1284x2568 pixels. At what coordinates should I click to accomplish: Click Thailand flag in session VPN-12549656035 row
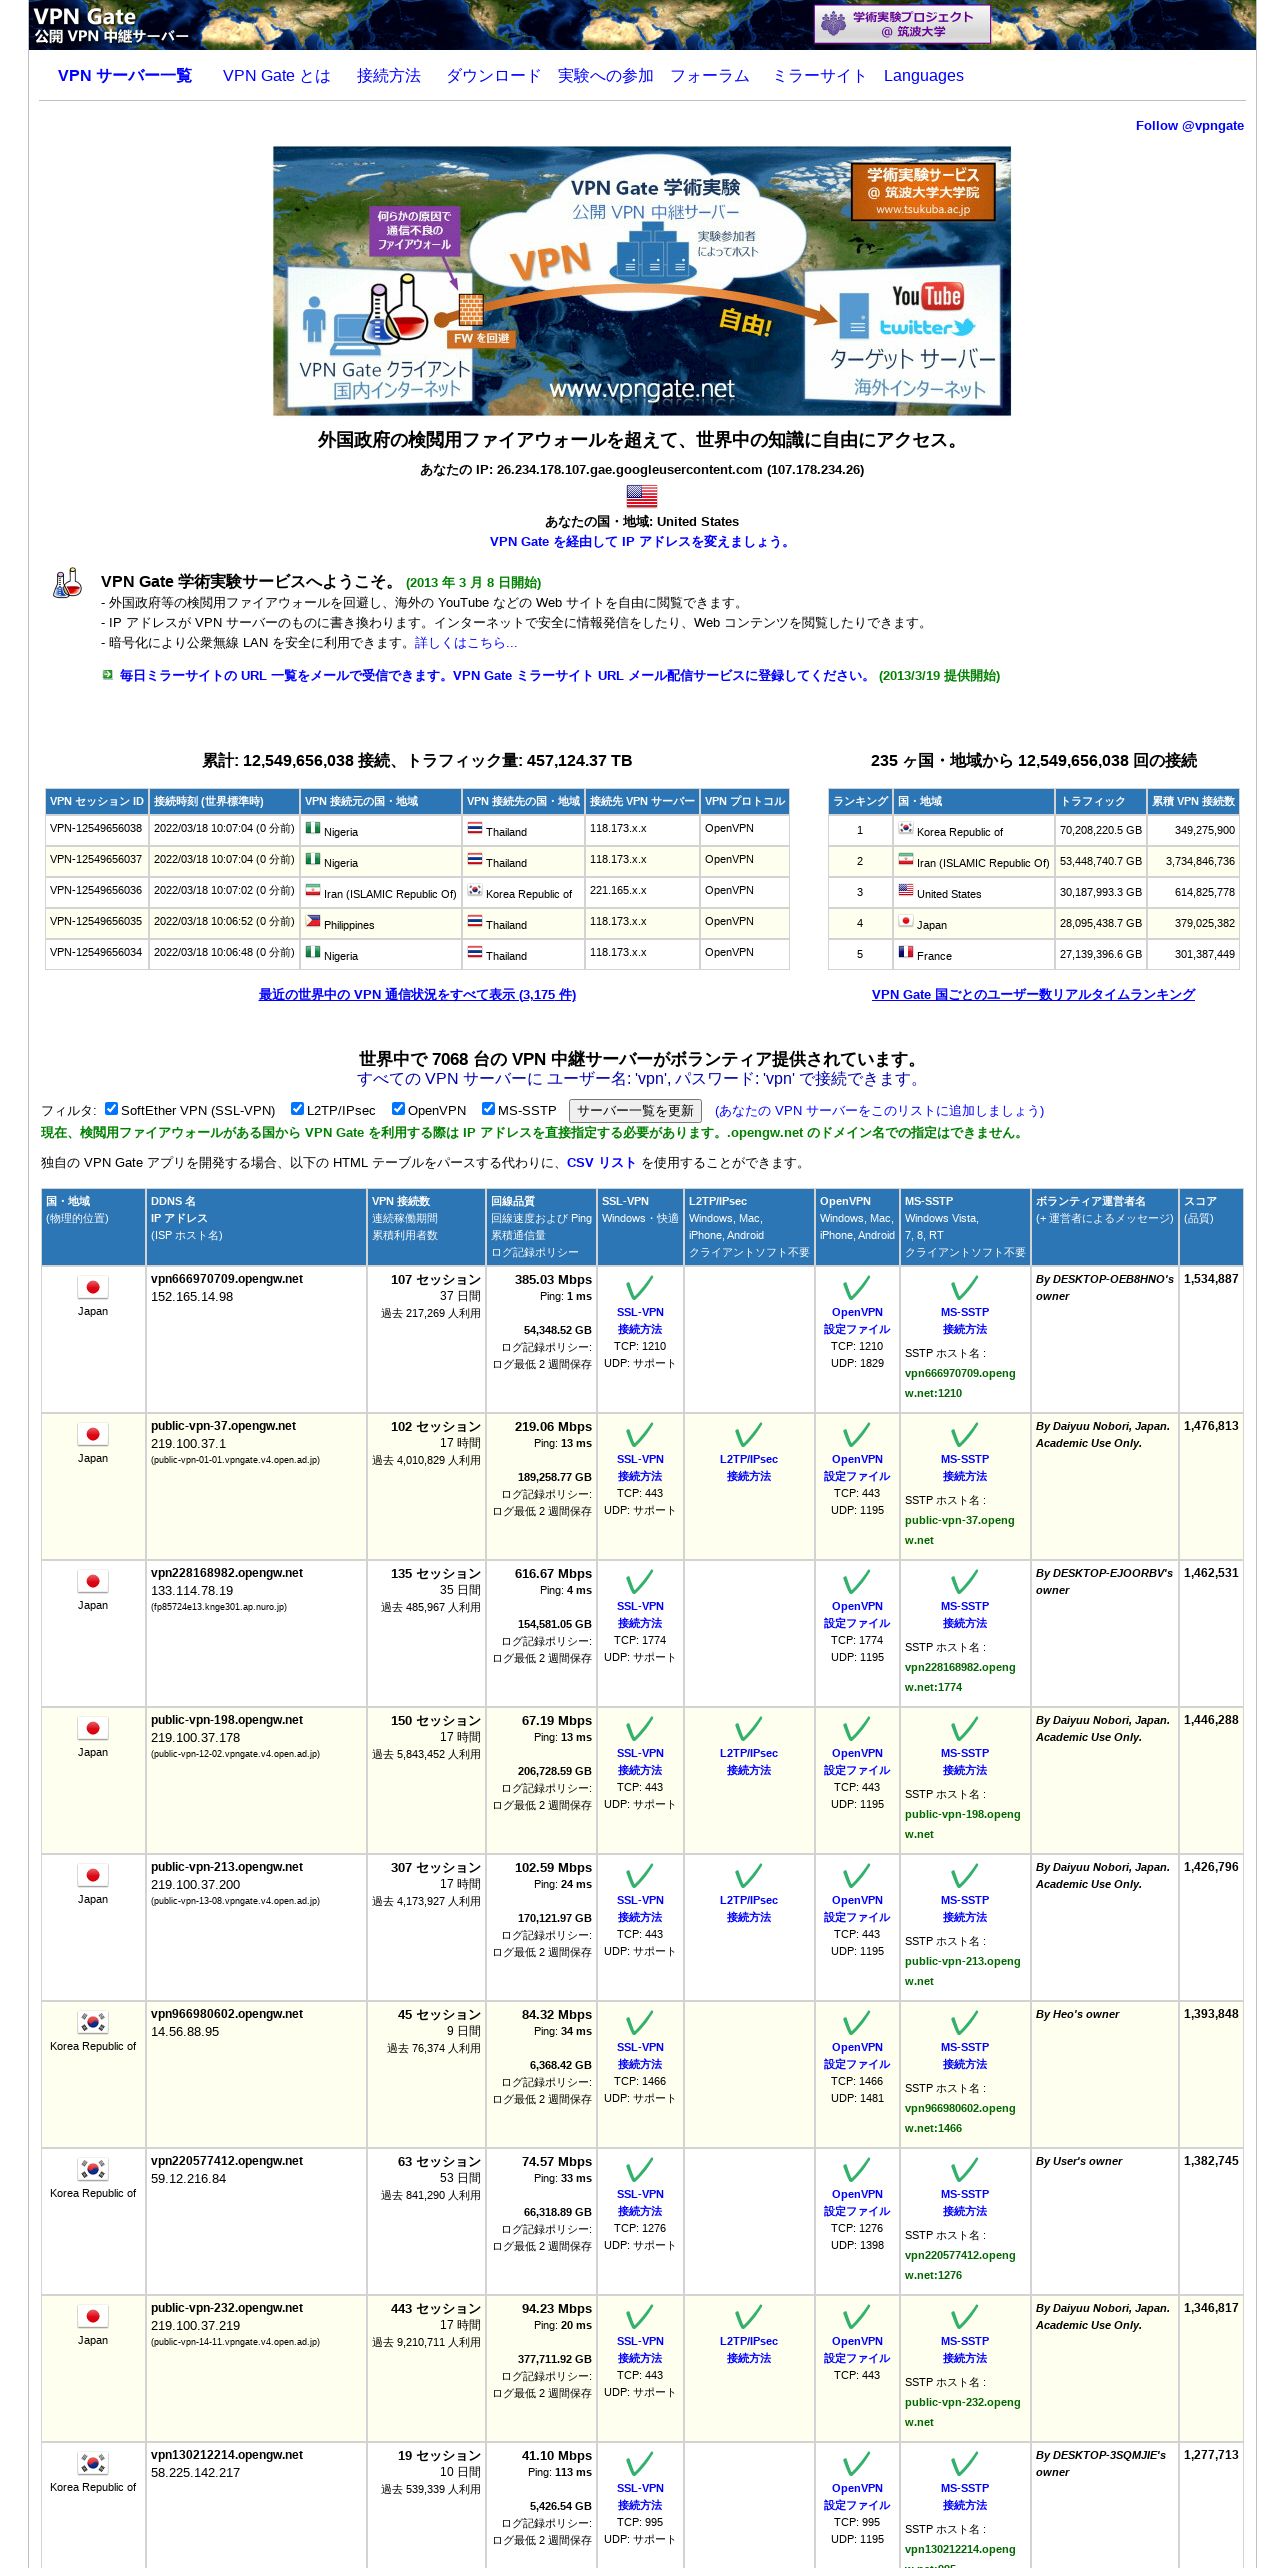(x=475, y=921)
